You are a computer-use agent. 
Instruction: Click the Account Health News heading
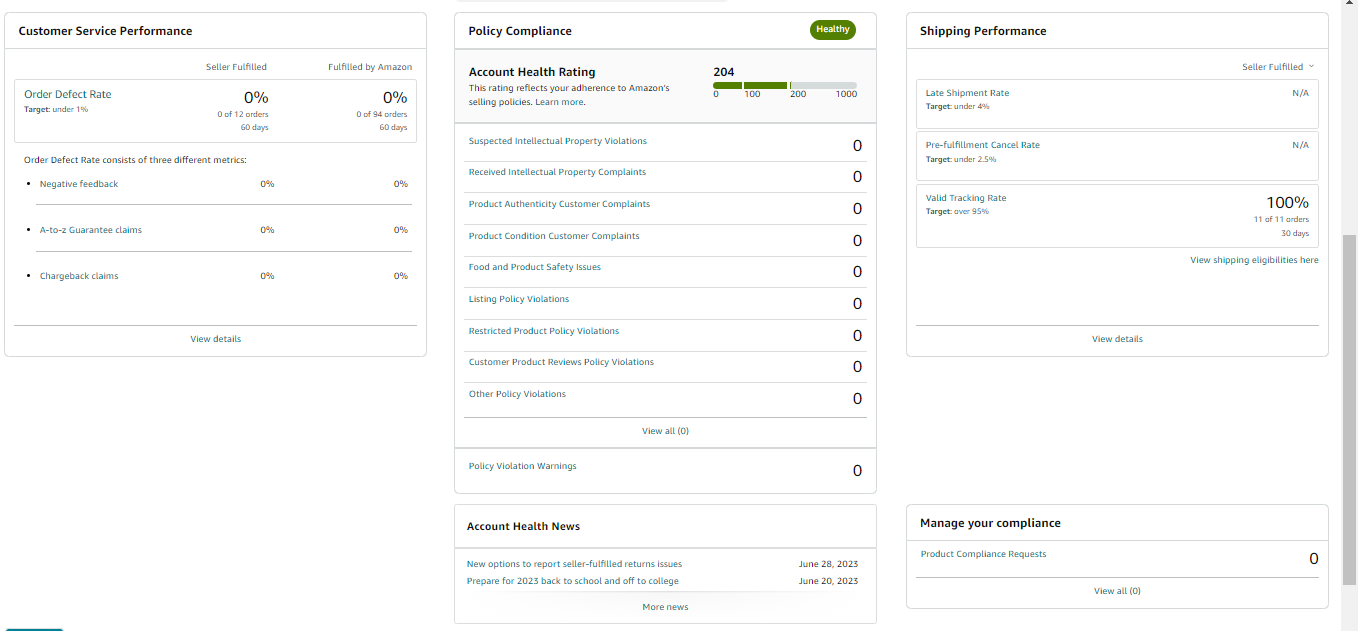pyautogui.click(x=523, y=526)
